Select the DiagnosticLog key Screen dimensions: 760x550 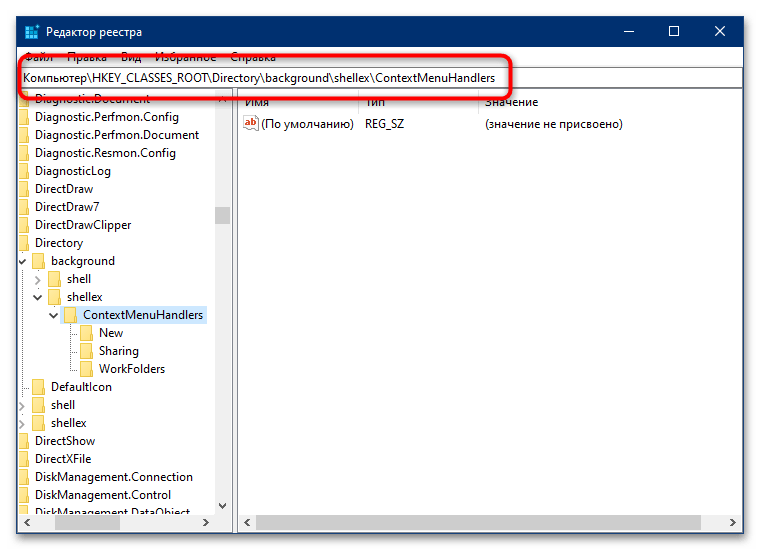(x=73, y=171)
